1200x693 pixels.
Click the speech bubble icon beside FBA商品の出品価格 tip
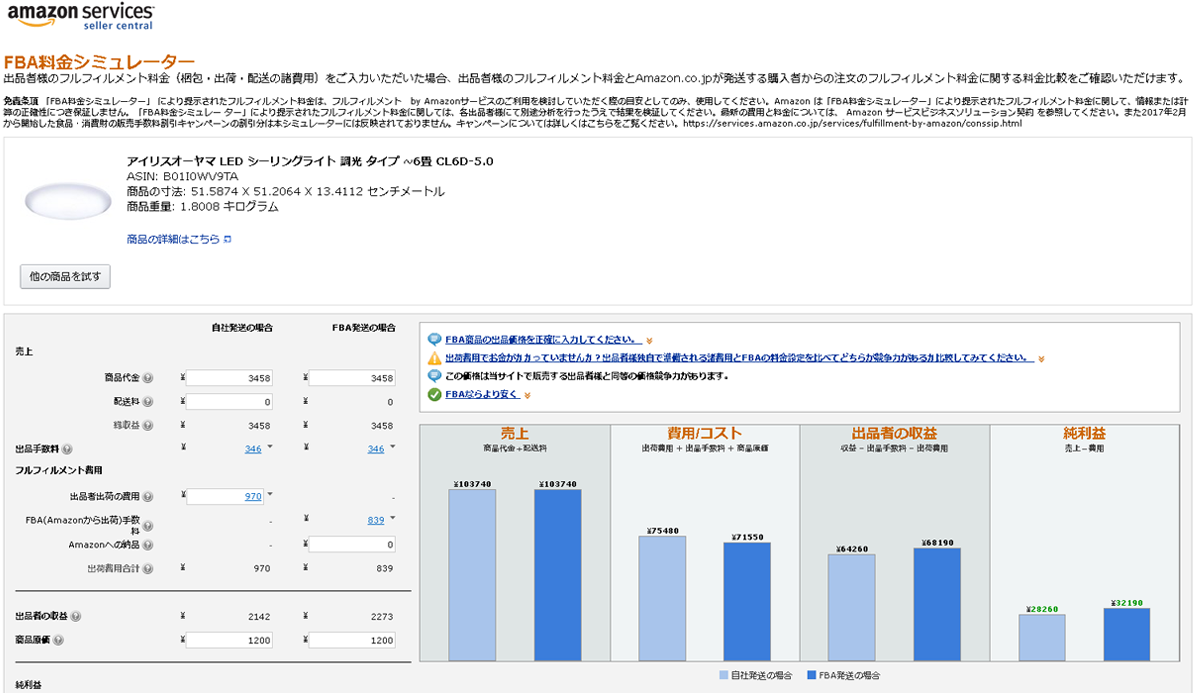click(434, 340)
